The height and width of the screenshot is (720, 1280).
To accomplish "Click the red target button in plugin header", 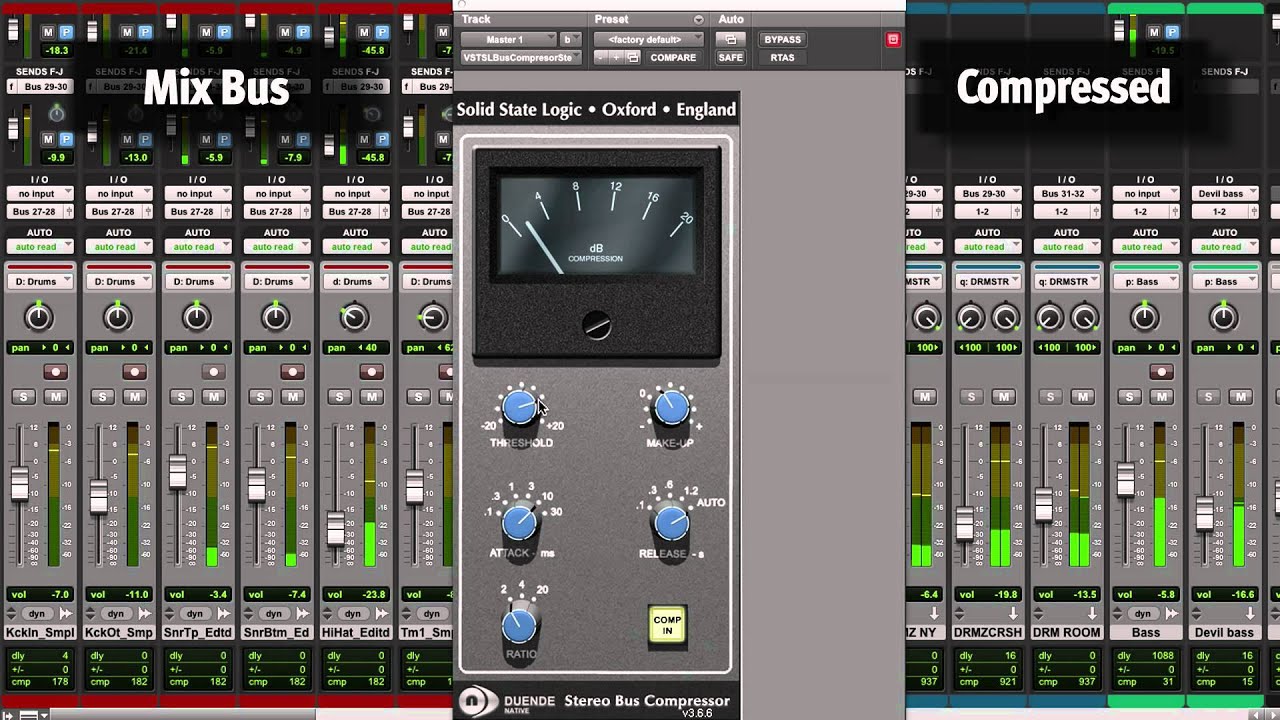I will 893,40.
